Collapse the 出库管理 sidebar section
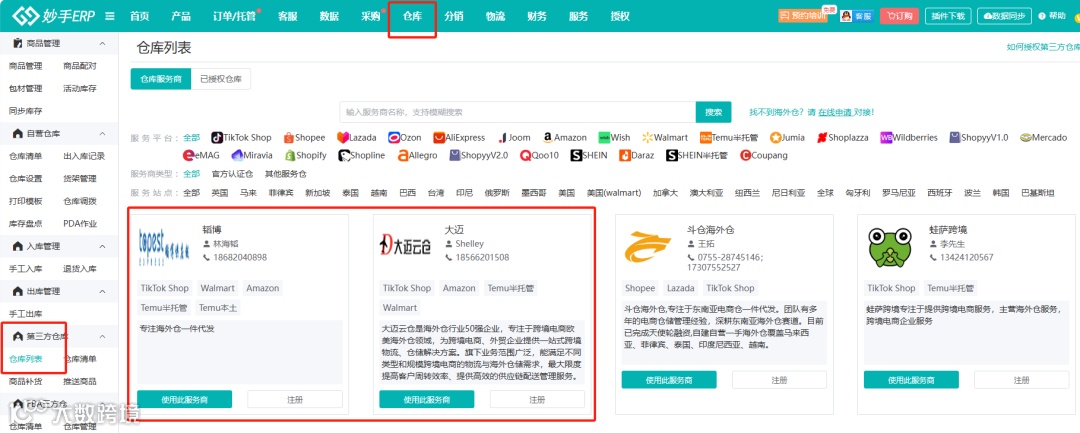Viewport: 1080px width, 433px height. (x=103, y=291)
